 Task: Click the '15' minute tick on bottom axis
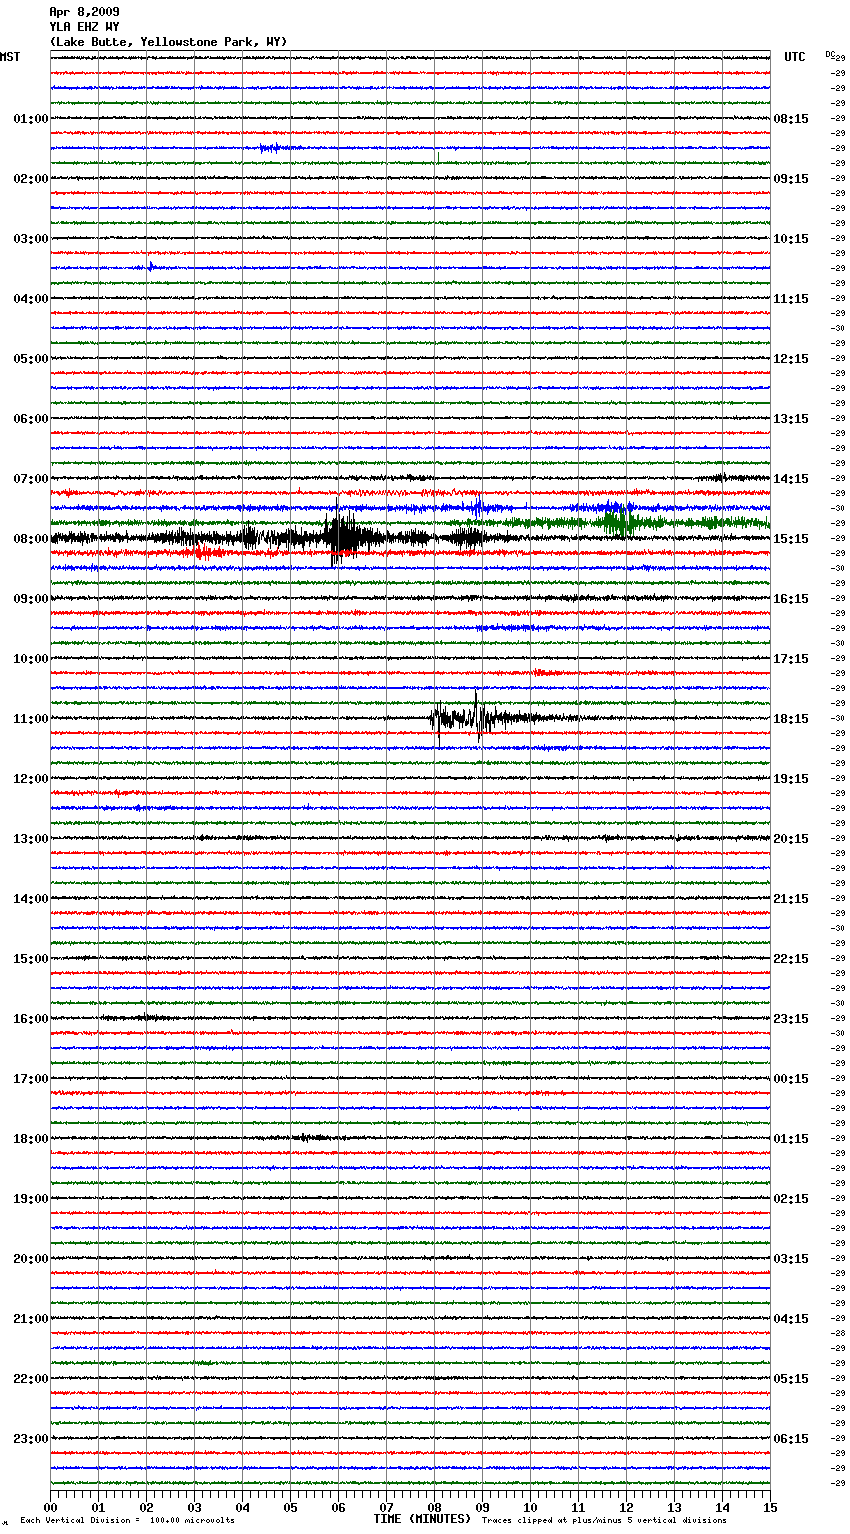(770, 1507)
